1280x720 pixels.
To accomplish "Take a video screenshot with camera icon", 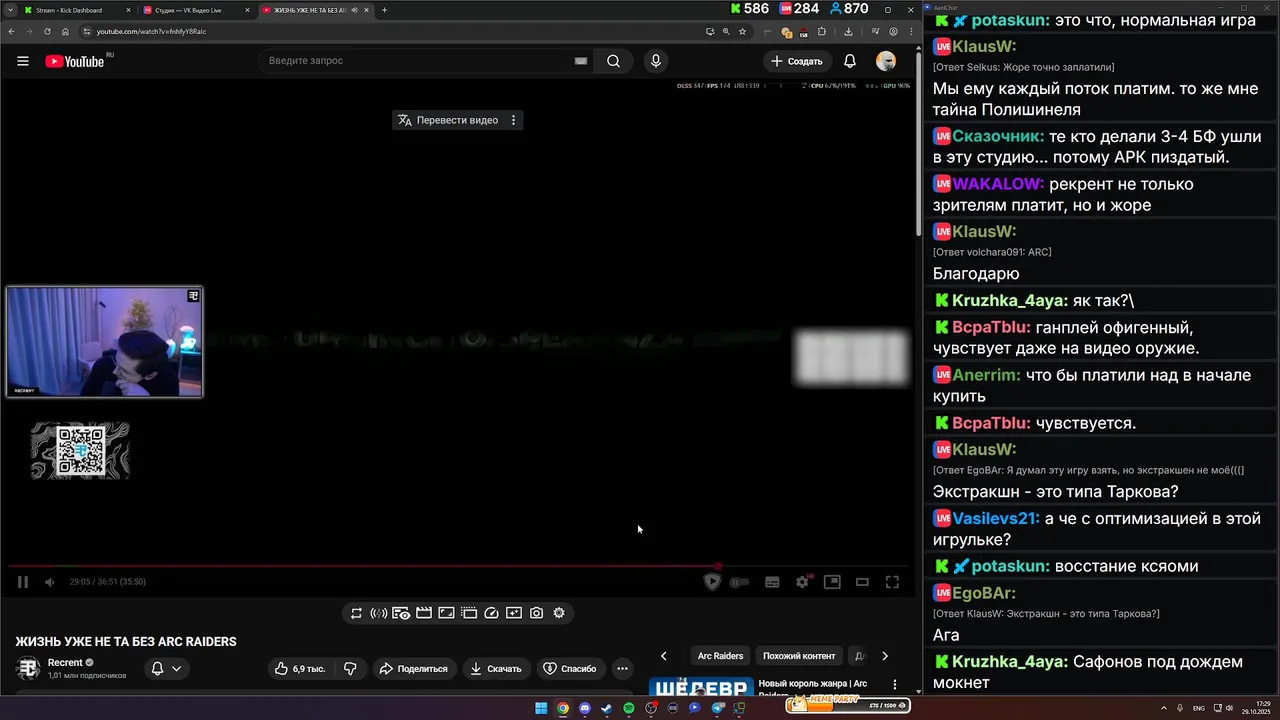I will tap(537, 613).
